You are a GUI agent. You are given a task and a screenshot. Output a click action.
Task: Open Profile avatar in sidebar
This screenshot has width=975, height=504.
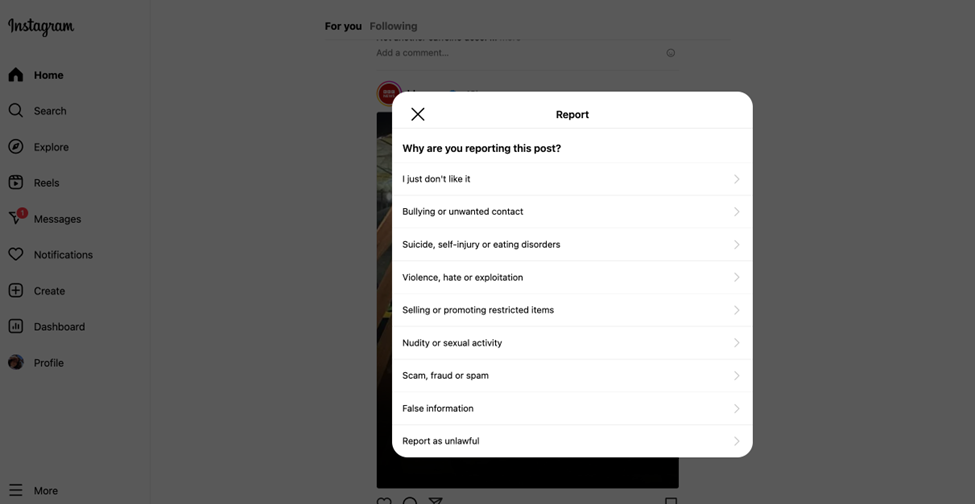16,363
